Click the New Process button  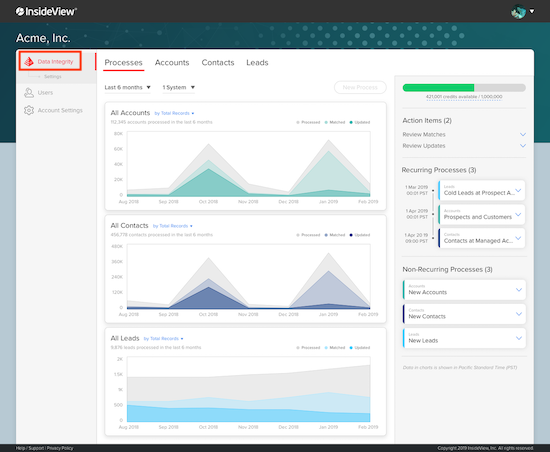360,87
